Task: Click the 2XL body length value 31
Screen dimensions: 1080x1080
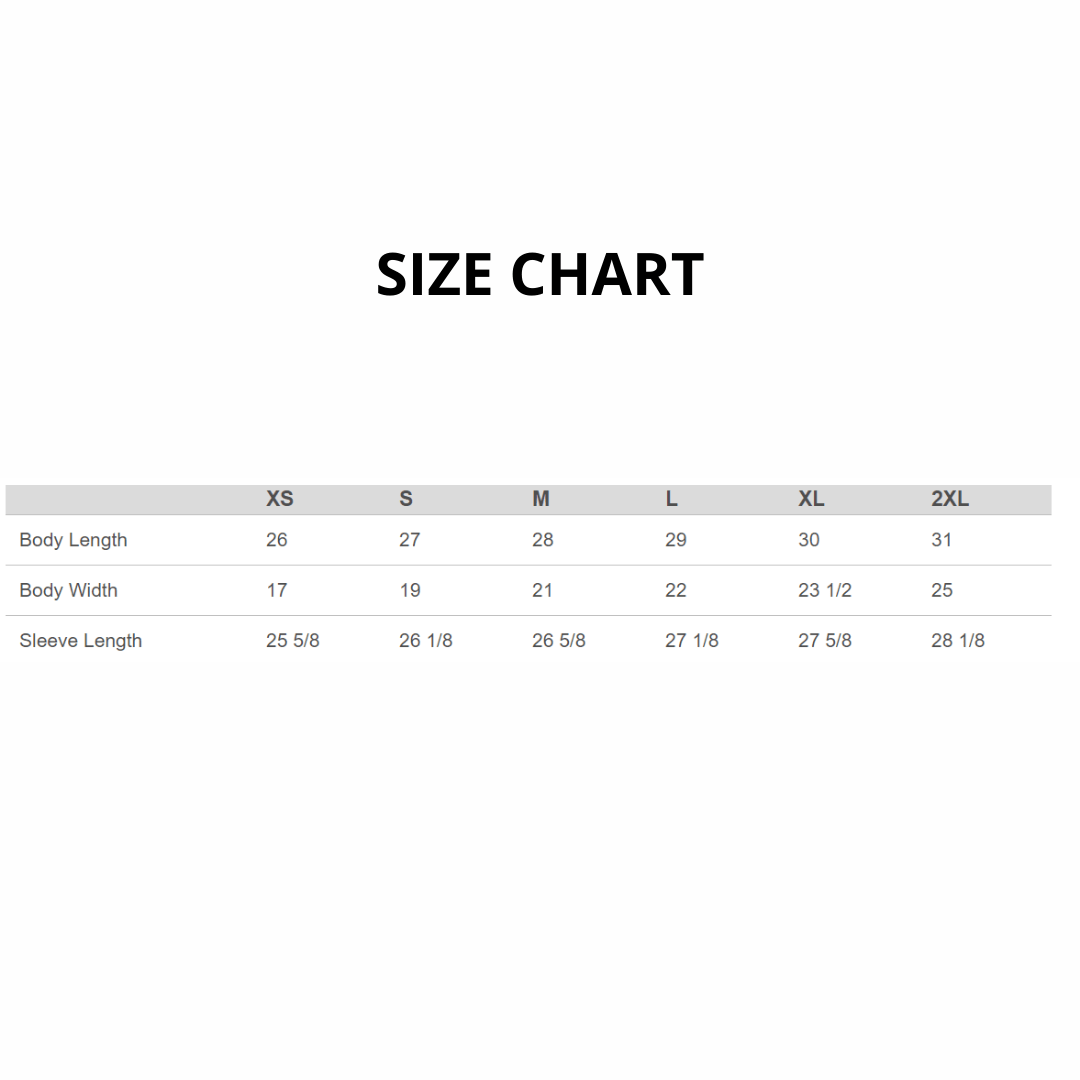Action: coord(941,540)
